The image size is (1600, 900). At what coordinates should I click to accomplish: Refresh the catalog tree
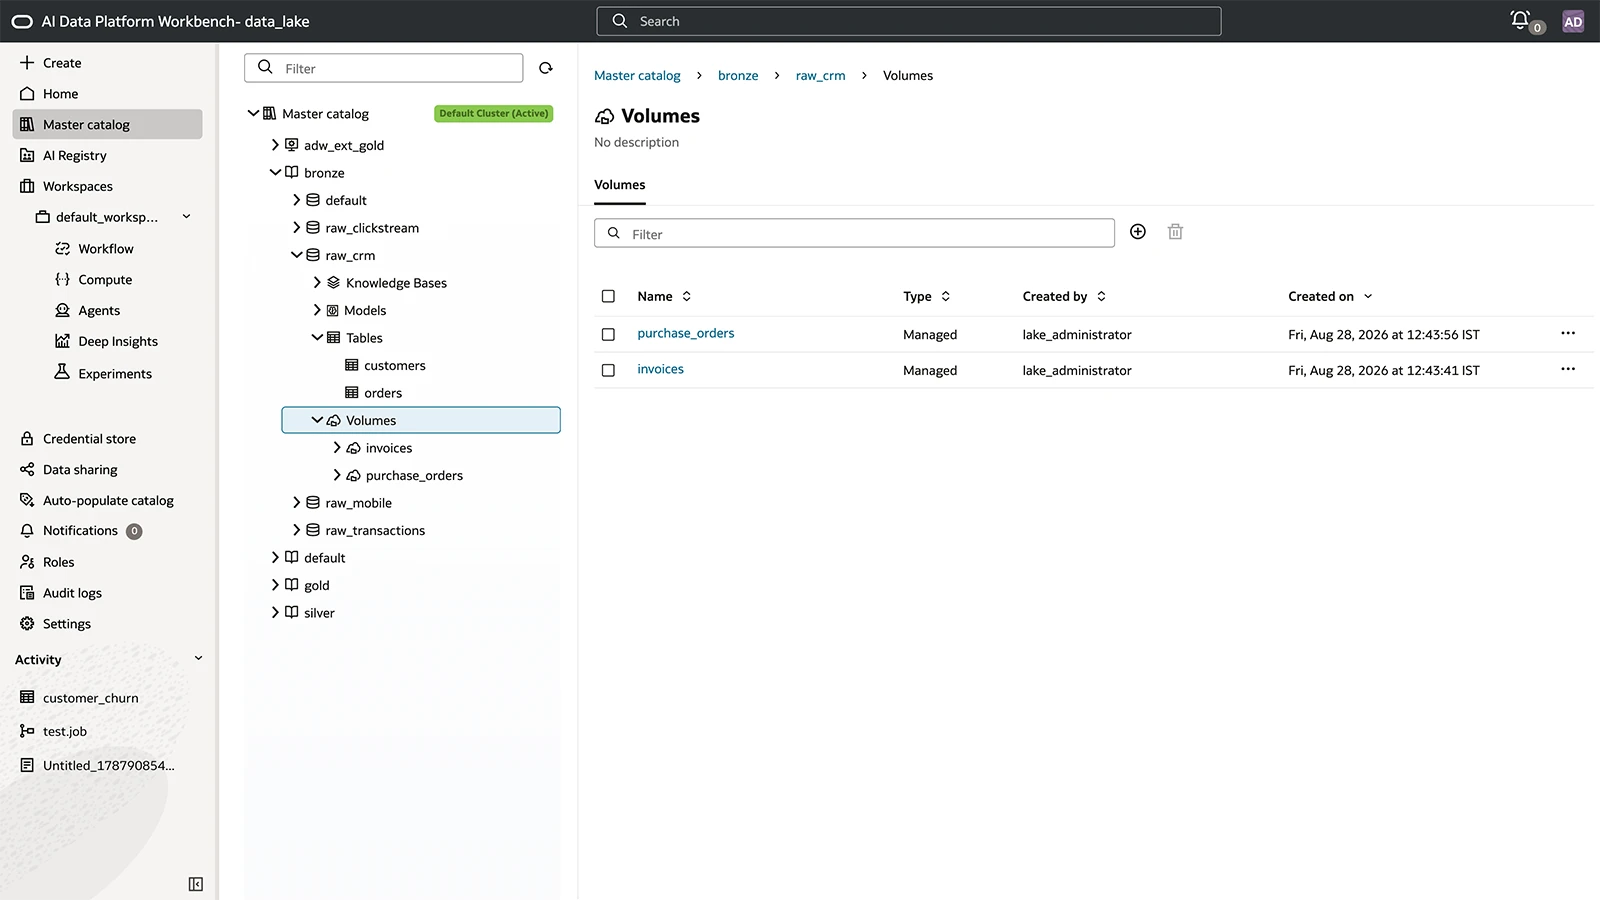coord(546,68)
